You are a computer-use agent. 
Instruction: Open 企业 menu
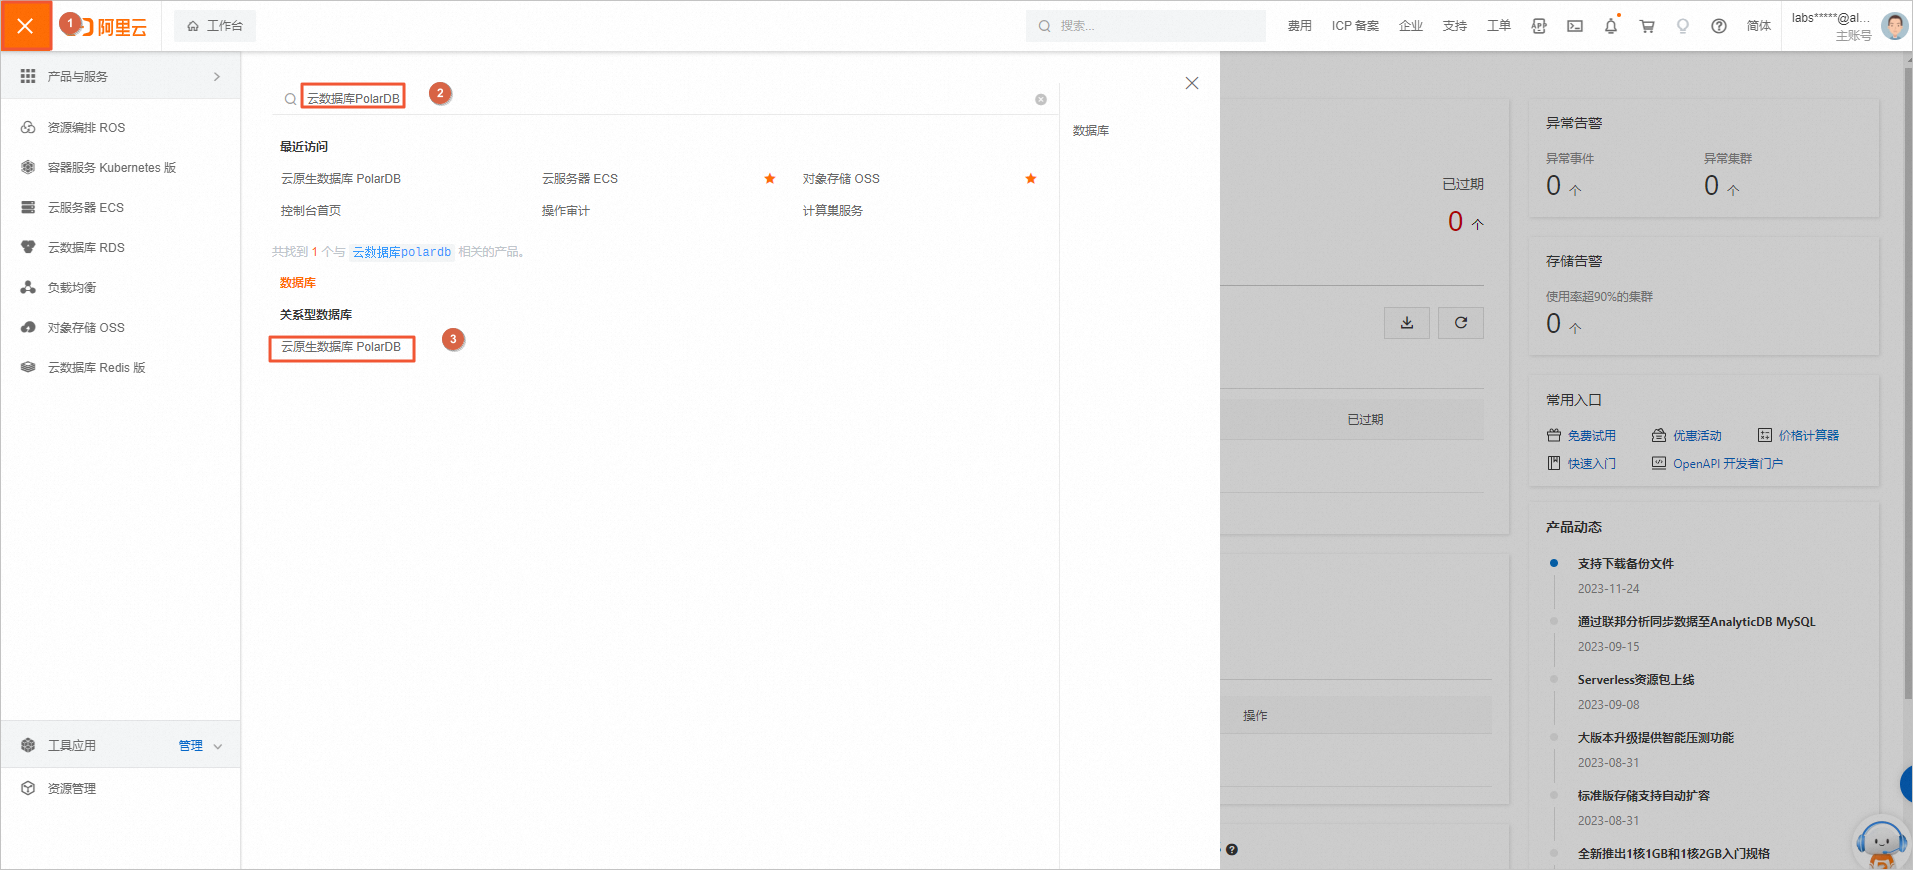pos(1411,26)
